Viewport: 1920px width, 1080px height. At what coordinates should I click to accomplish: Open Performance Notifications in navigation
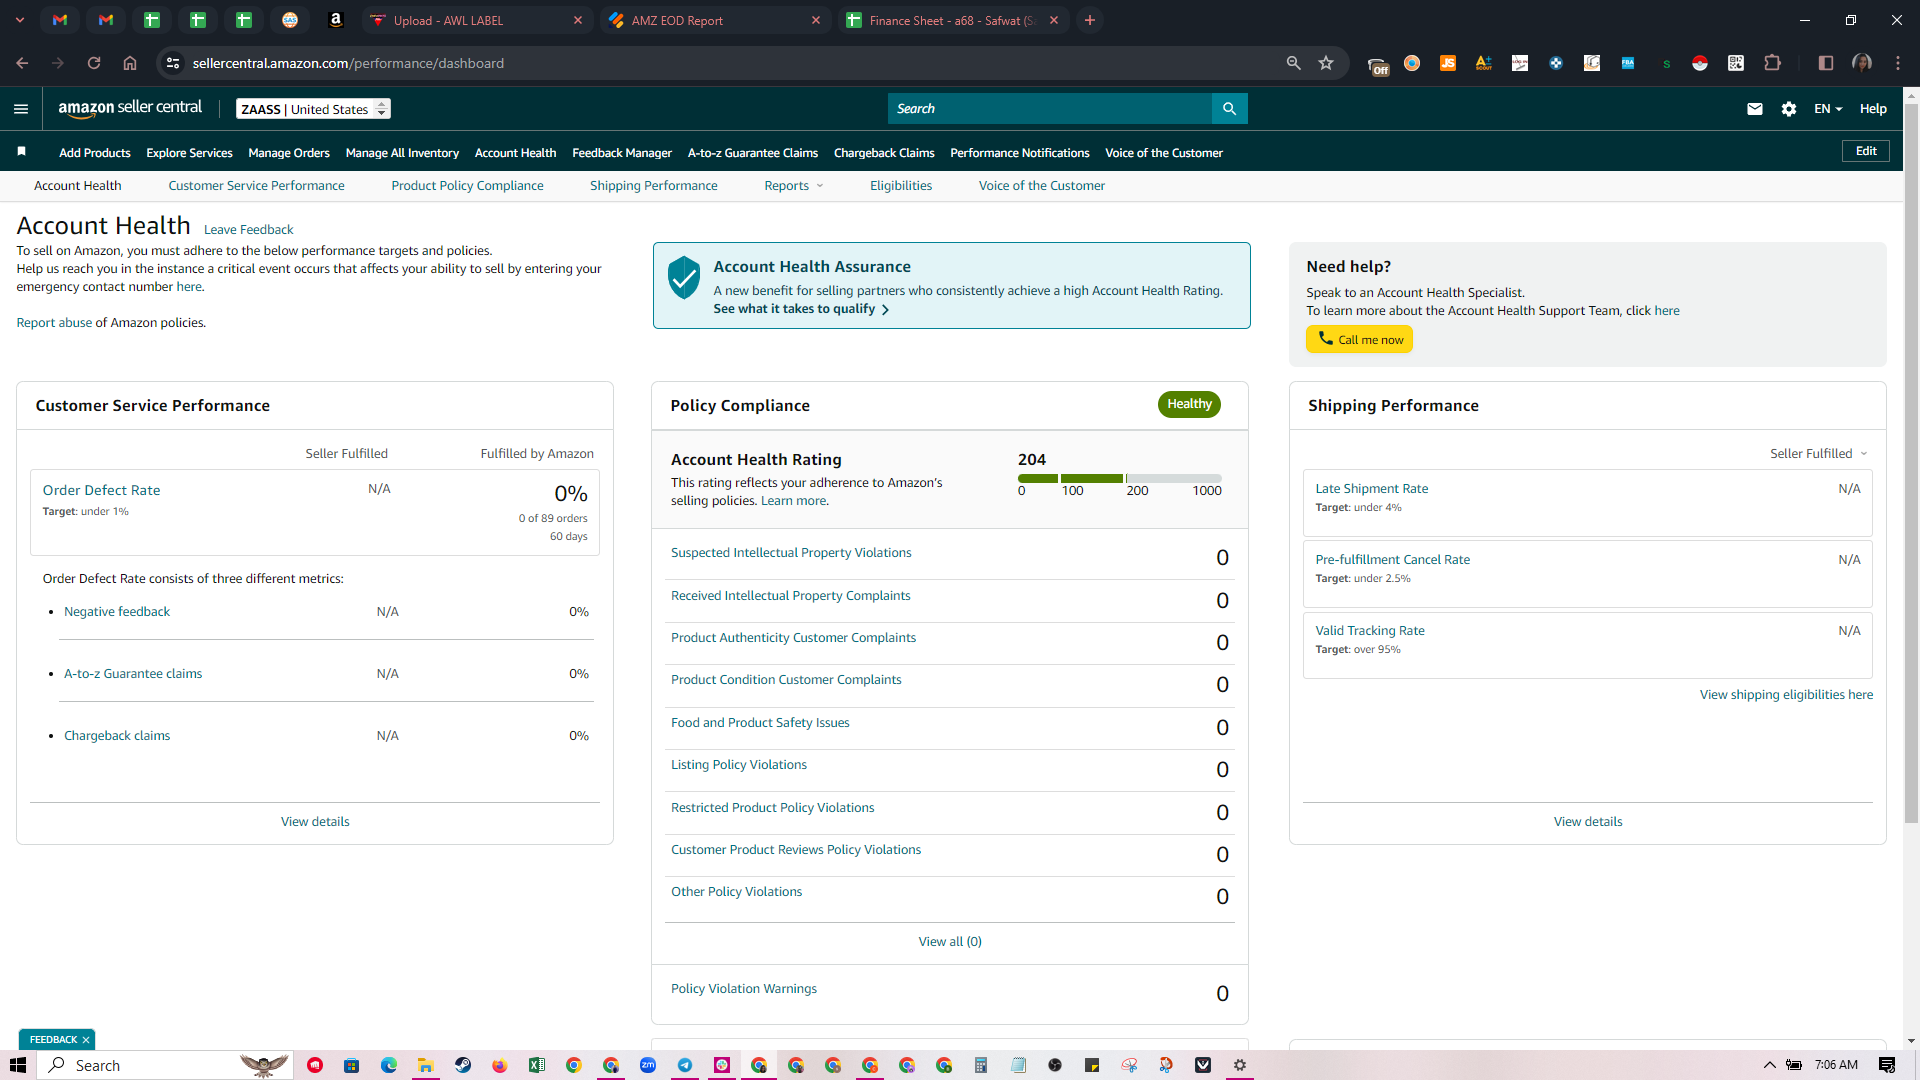[1020, 153]
